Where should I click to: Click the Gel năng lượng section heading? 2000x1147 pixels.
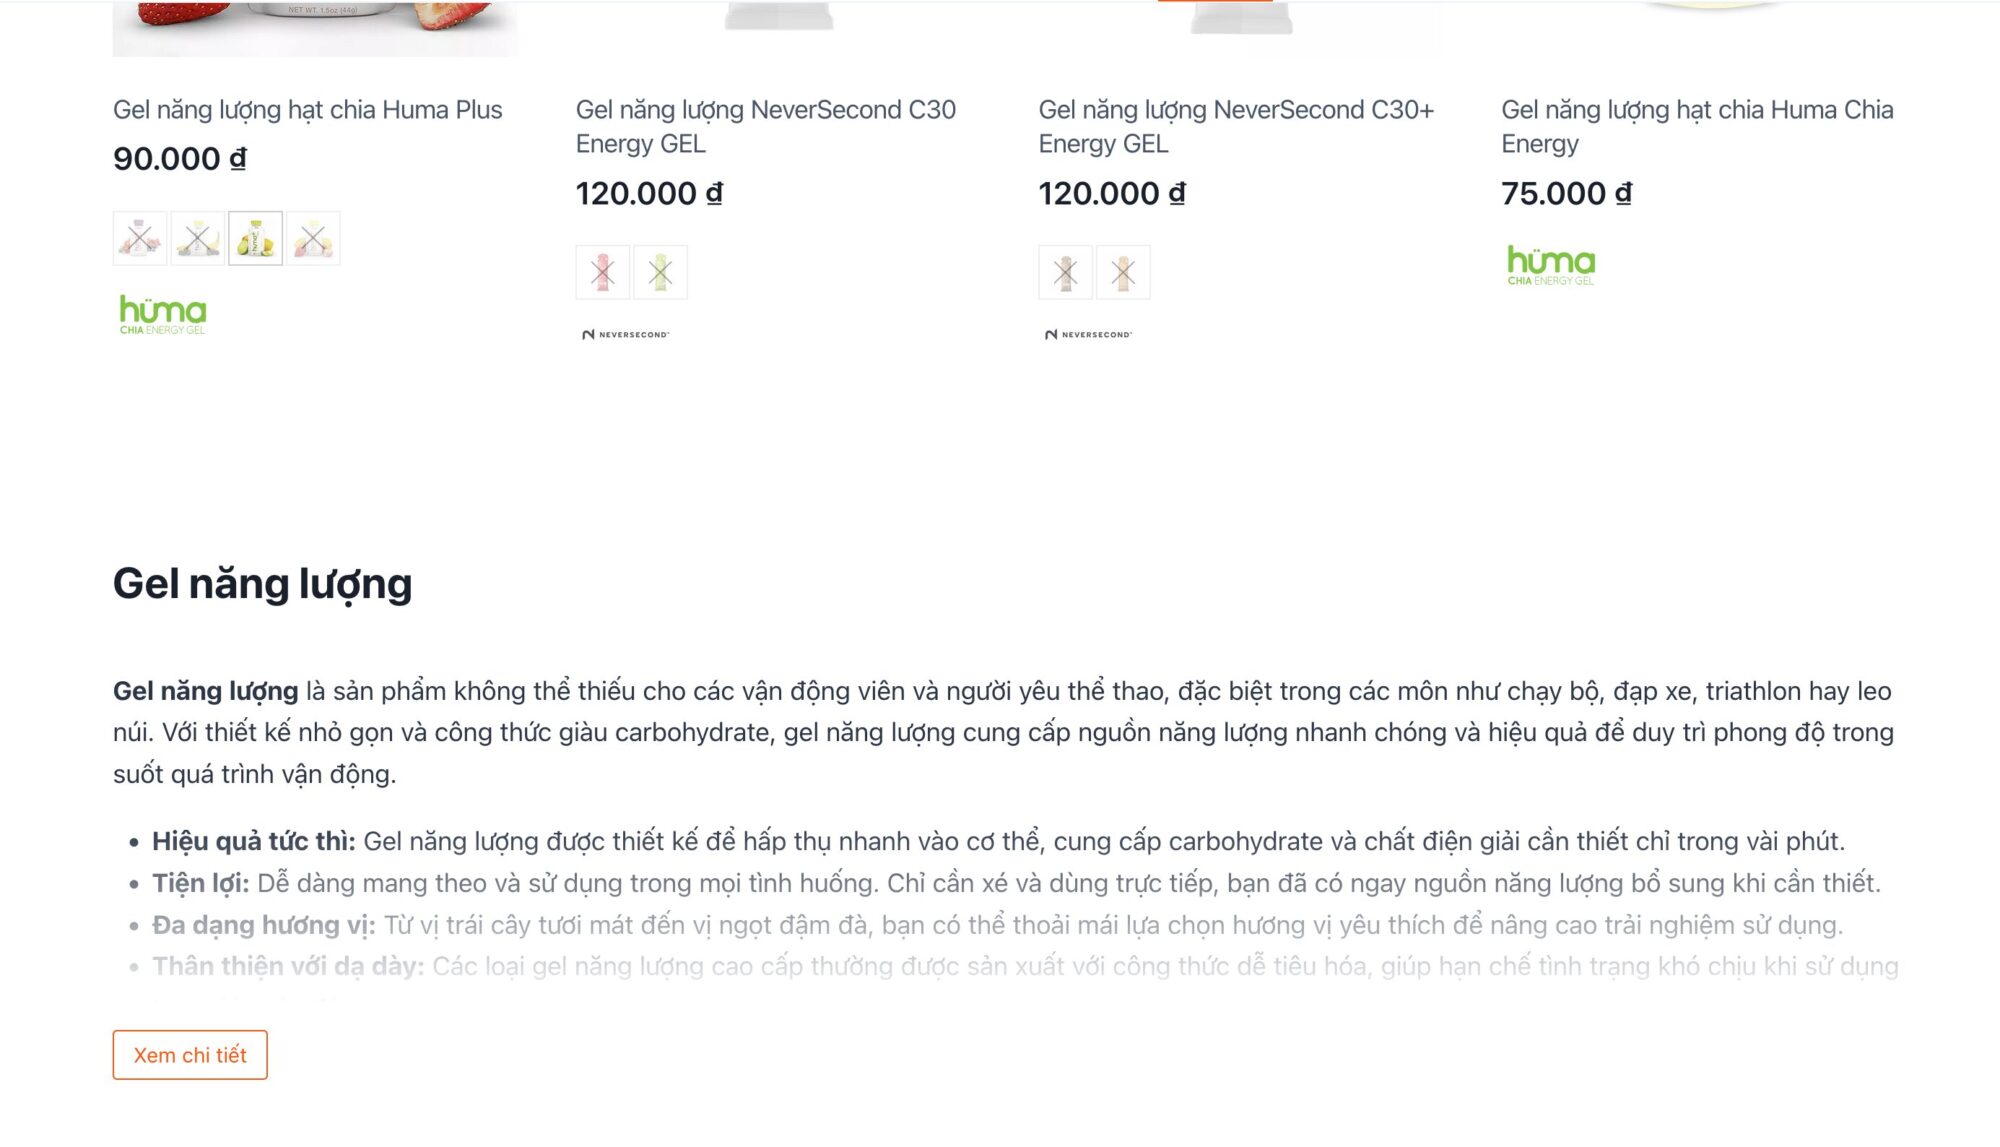click(262, 584)
